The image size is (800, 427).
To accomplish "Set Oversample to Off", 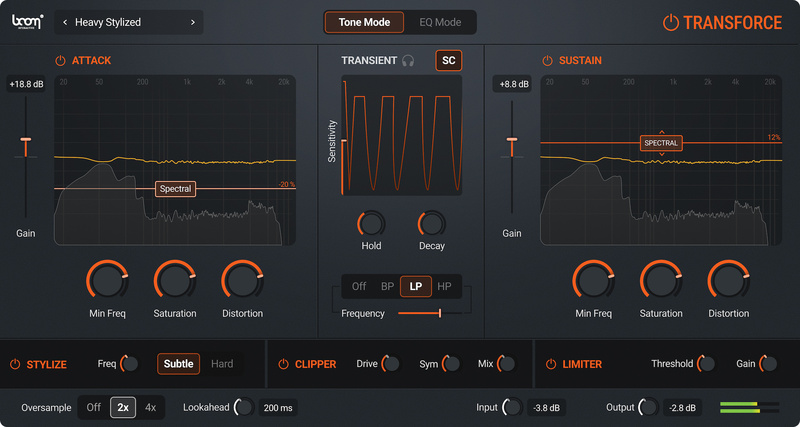I will (x=94, y=408).
